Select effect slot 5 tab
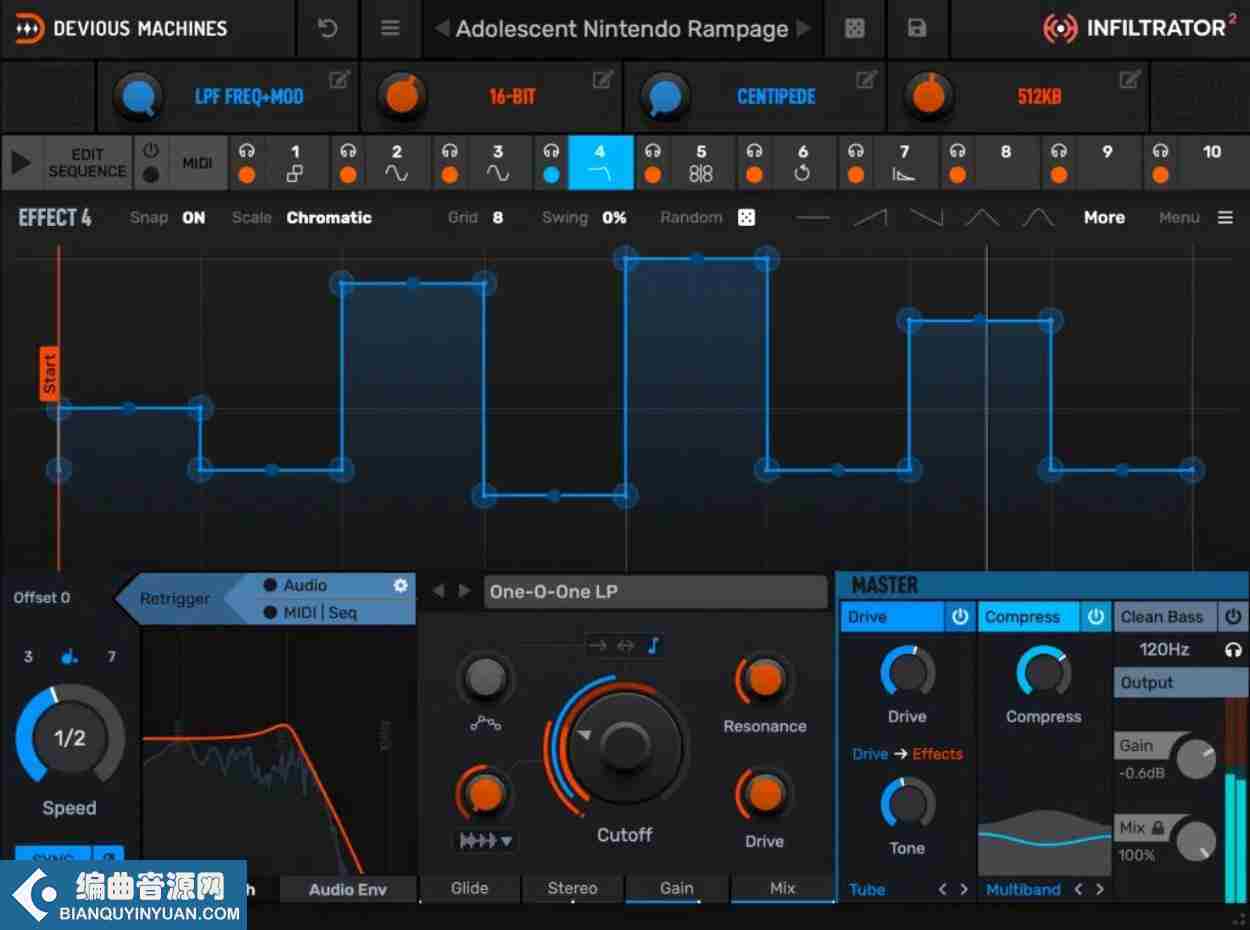This screenshot has height=930, width=1250. 701,162
